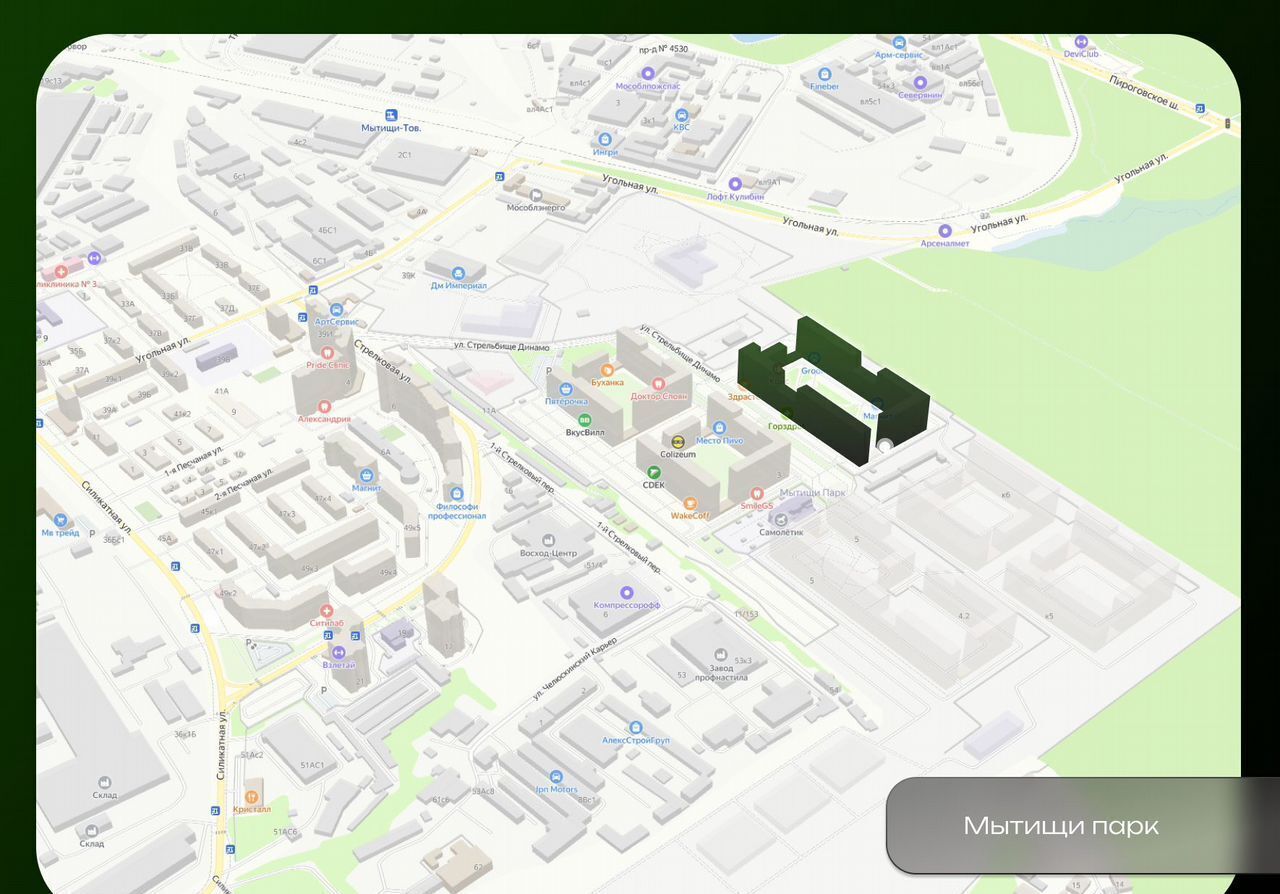Image resolution: width=1280 pixels, height=894 pixels.
Task: Click the Место Пиво shop icon
Action: (x=719, y=427)
